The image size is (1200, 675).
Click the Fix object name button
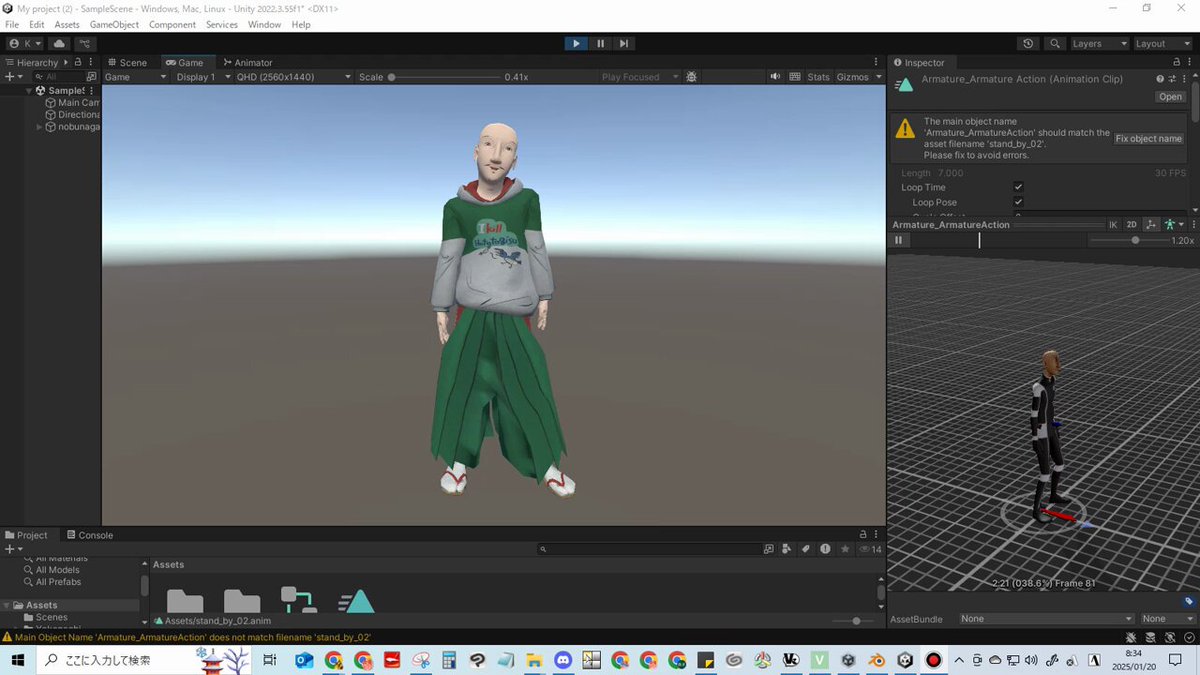coord(1148,138)
